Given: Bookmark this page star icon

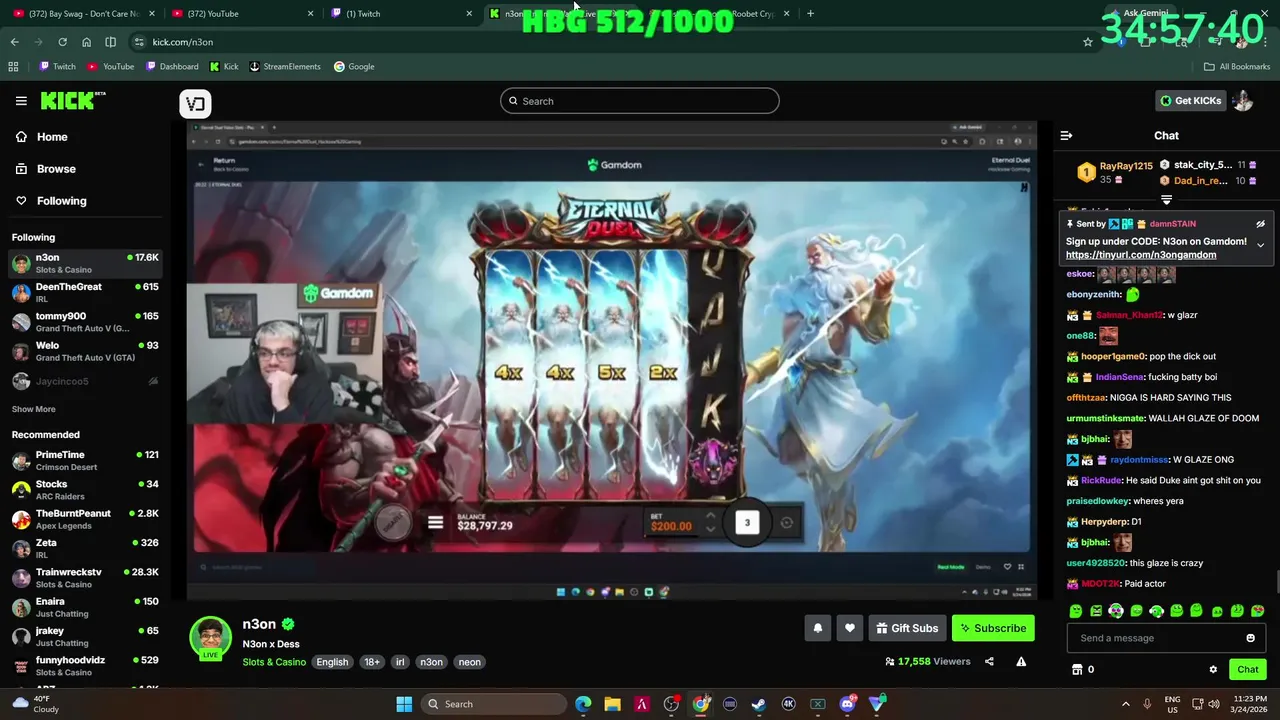Looking at the screenshot, I should pyautogui.click(x=1088, y=42).
